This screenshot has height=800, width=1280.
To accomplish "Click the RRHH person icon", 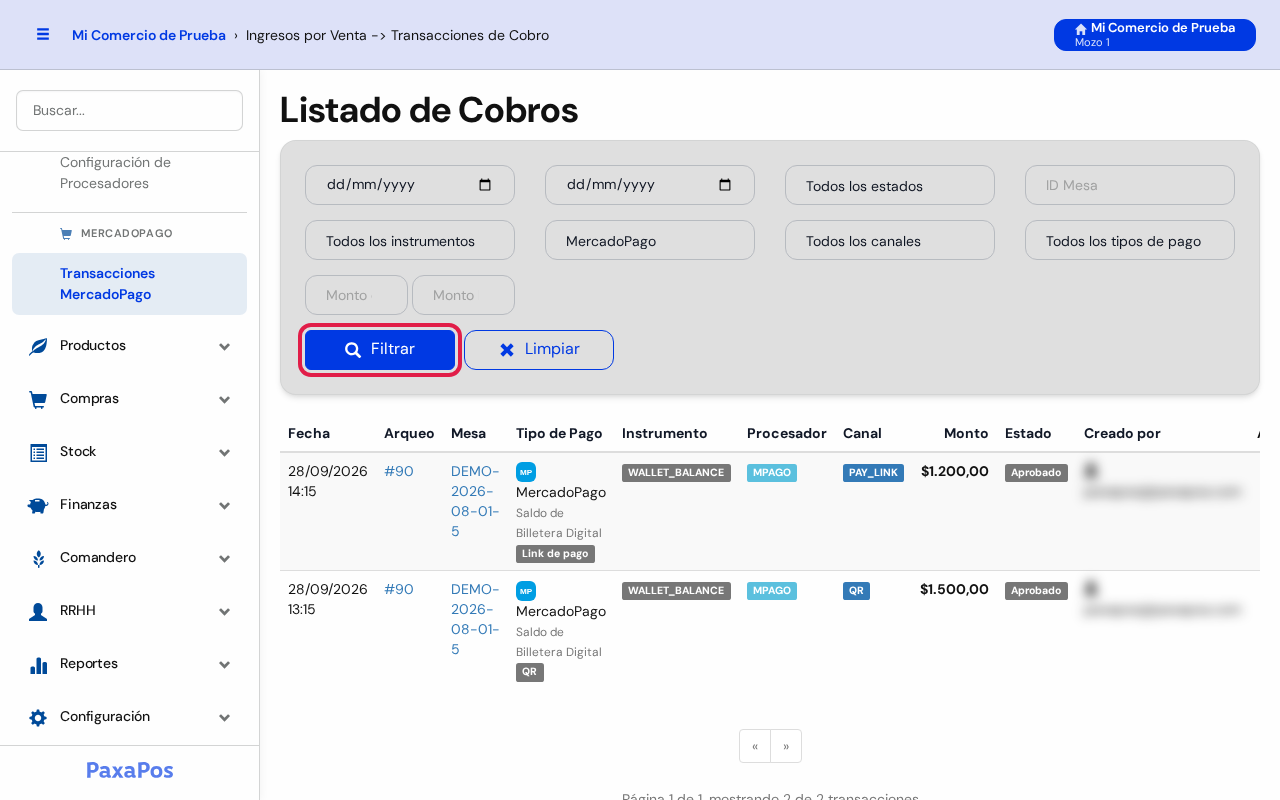I will tap(38, 611).
